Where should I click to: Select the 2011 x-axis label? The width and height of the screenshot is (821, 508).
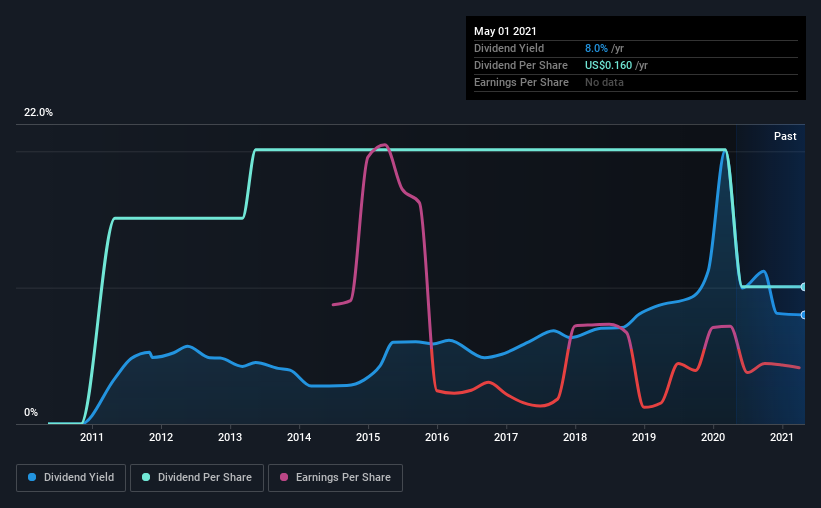coord(92,437)
